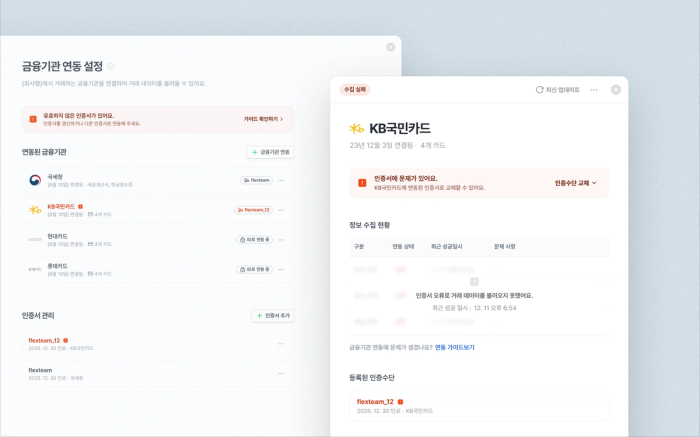Click the 최신 업데이트 refresh button
The image size is (700, 437).
pos(558,90)
